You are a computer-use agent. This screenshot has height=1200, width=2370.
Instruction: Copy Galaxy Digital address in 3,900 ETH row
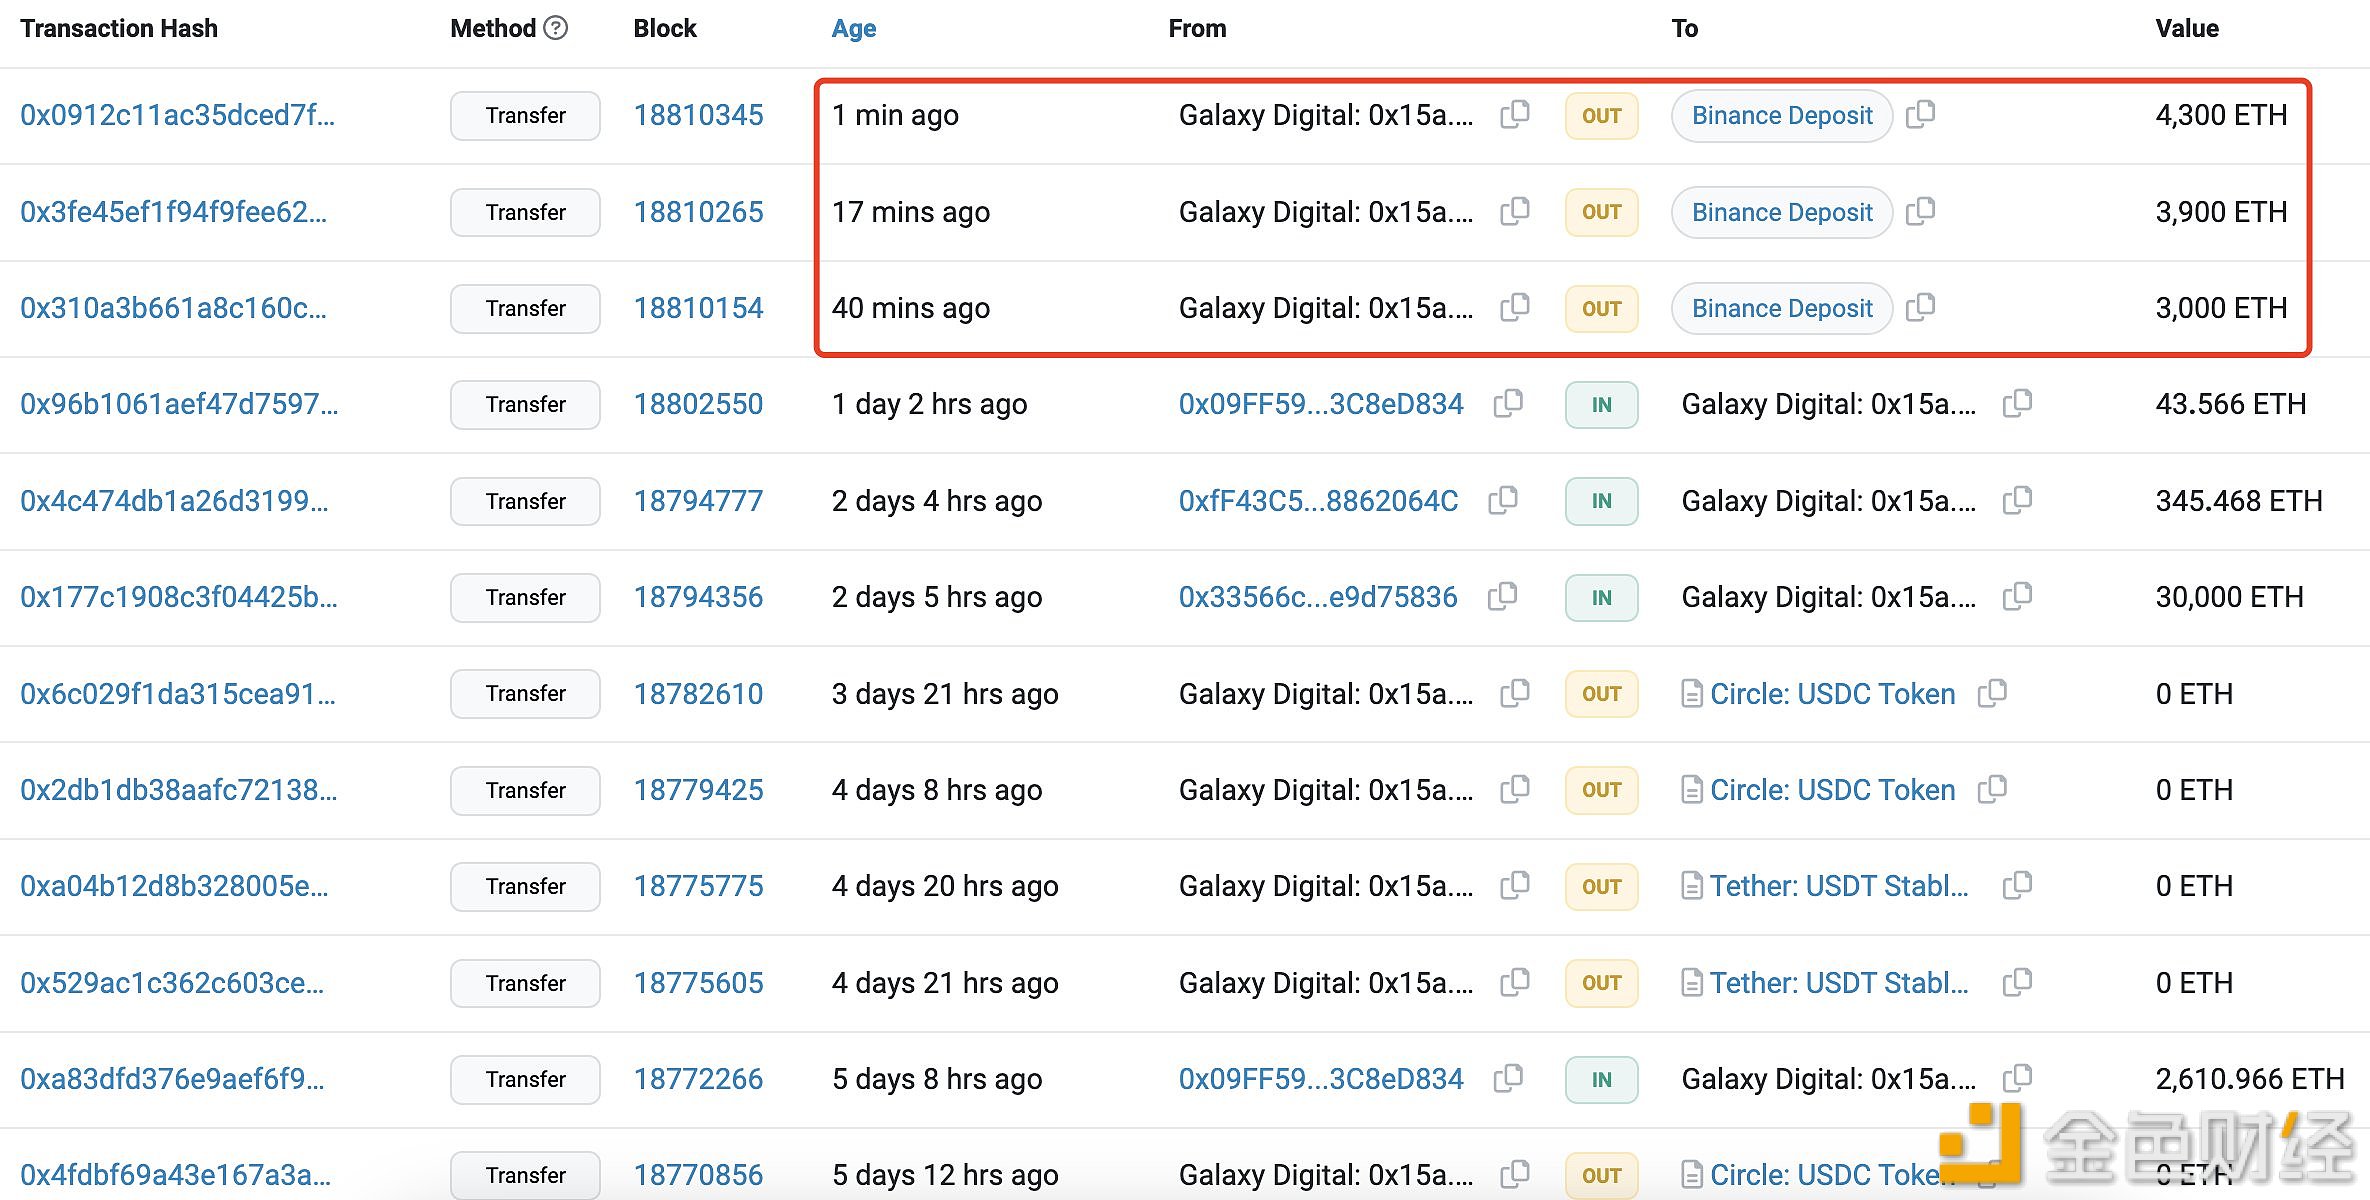coord(1515,211)
